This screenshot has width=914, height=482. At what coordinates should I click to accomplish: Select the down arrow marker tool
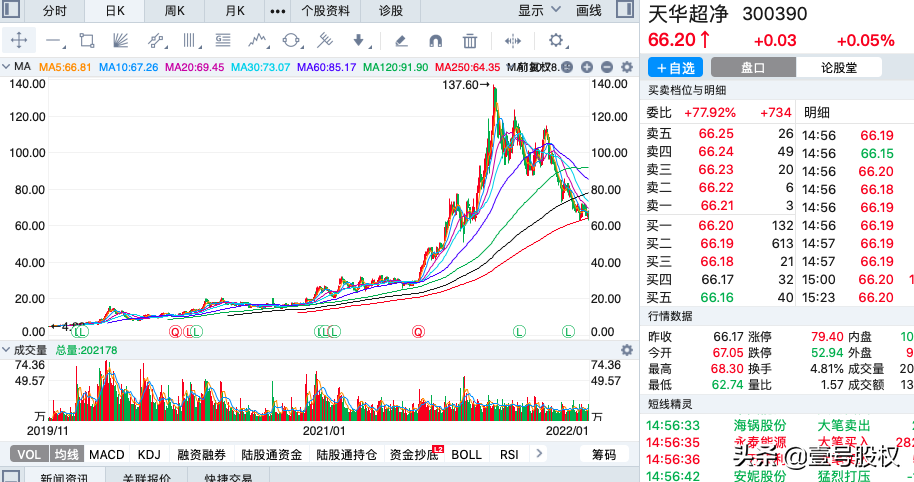360,41
